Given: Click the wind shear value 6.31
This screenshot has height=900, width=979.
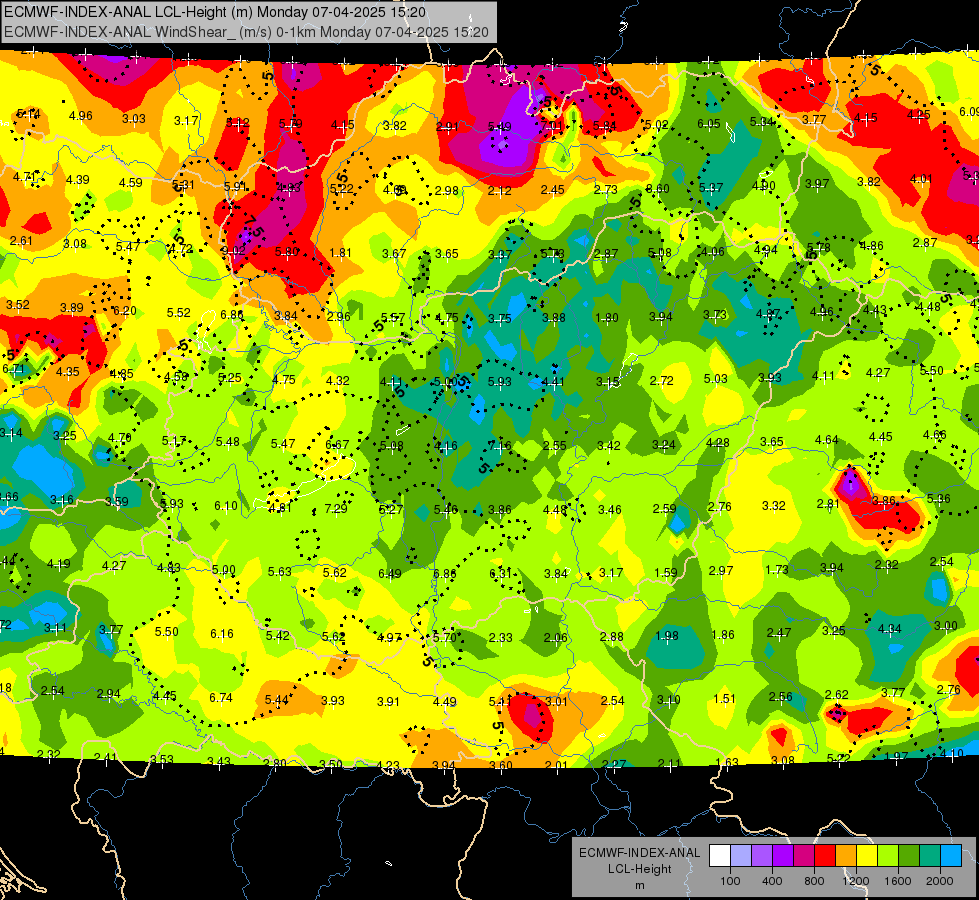Looking at the screenshot, I should [501, 573].
